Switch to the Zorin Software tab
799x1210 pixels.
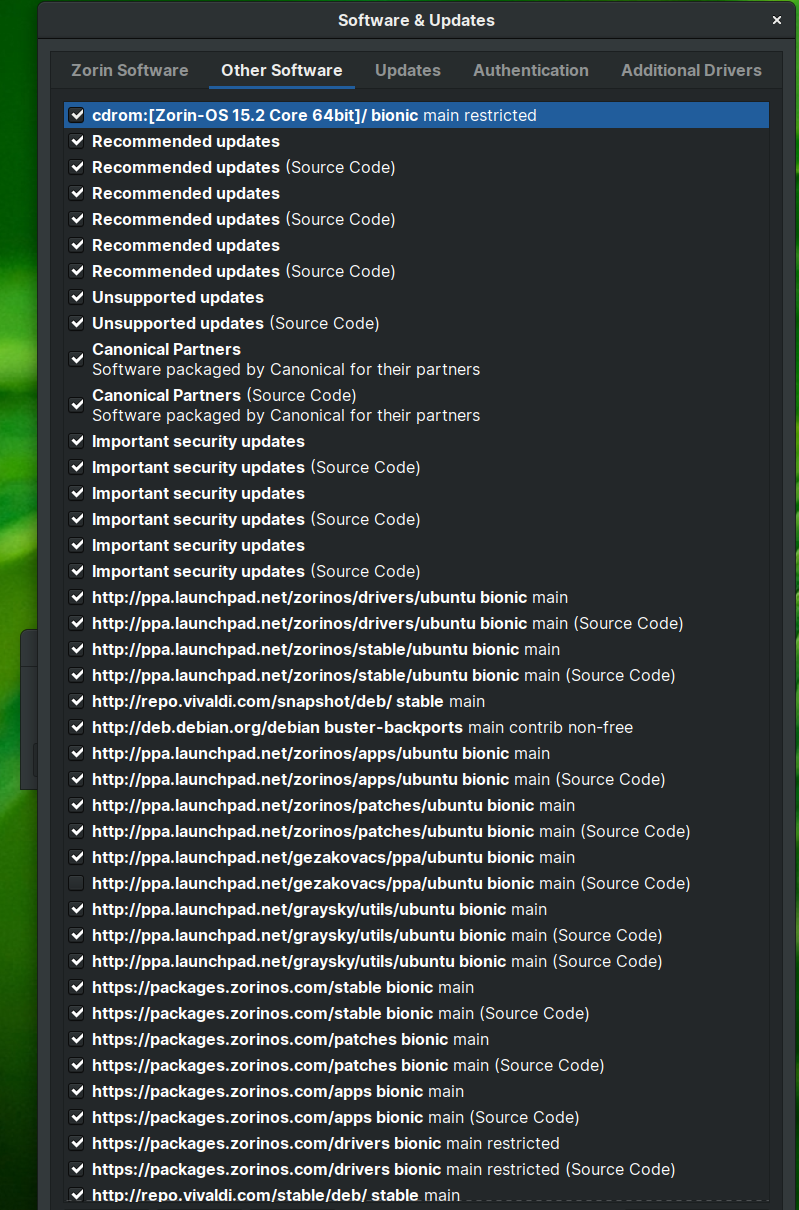[x=129, y=70]
